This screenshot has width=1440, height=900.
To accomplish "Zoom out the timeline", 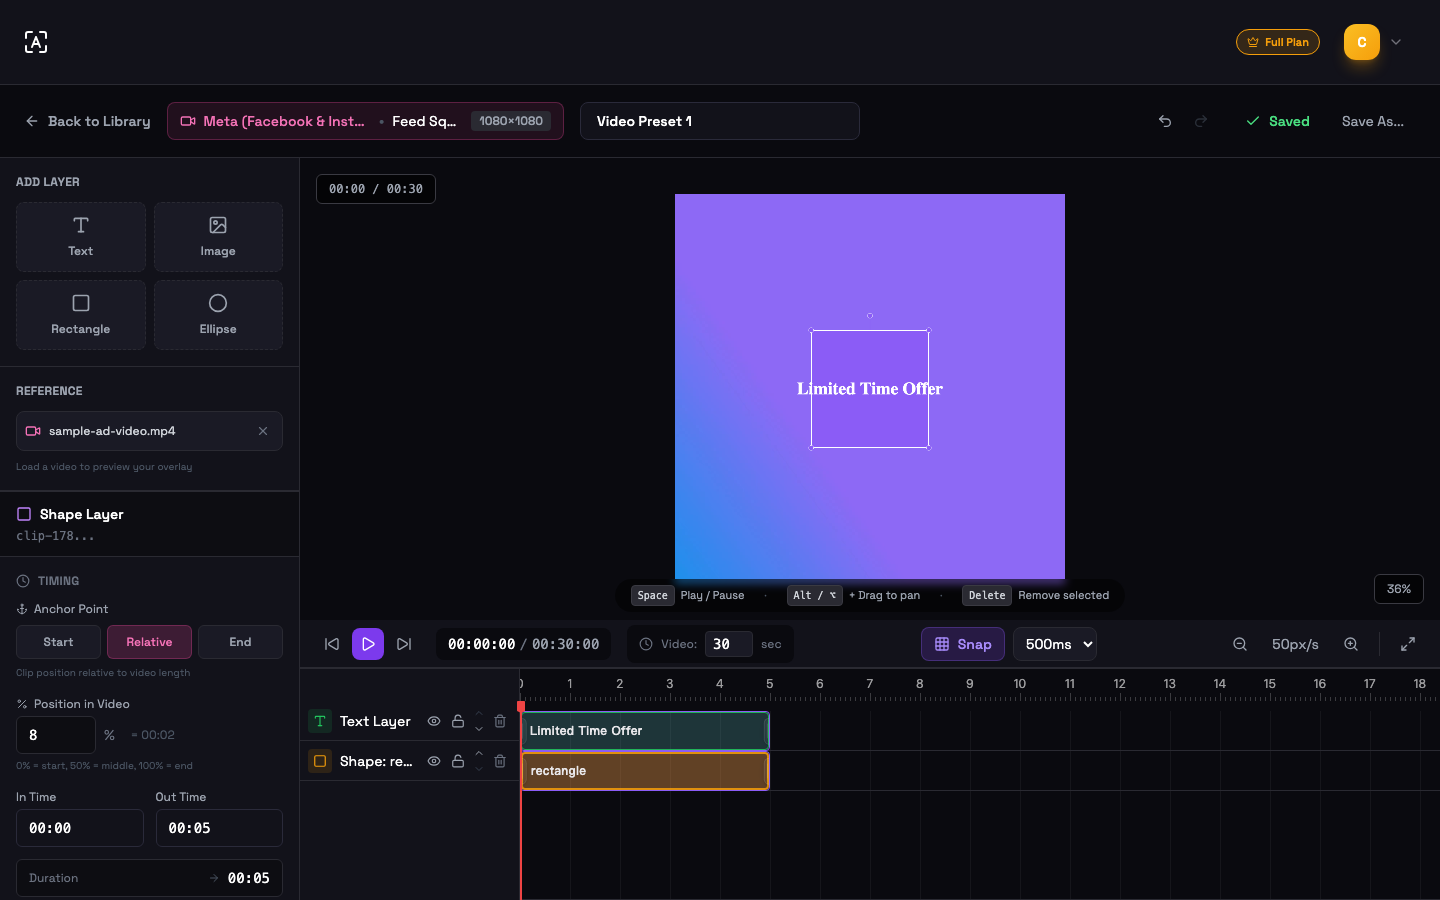I will tap(1240, 644).
